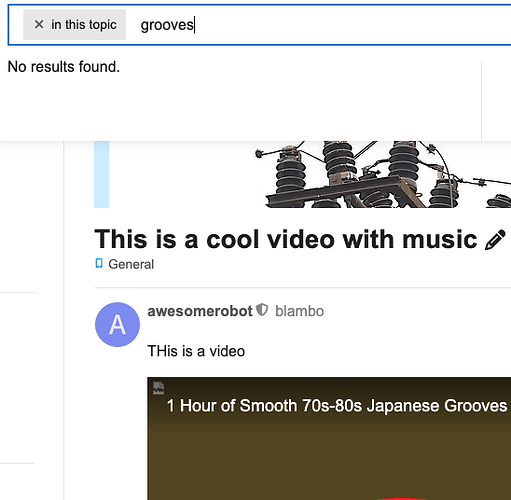The image size is (511, 500).
Task: Click the vertical divider beside search results
Action: coord(481,102)
